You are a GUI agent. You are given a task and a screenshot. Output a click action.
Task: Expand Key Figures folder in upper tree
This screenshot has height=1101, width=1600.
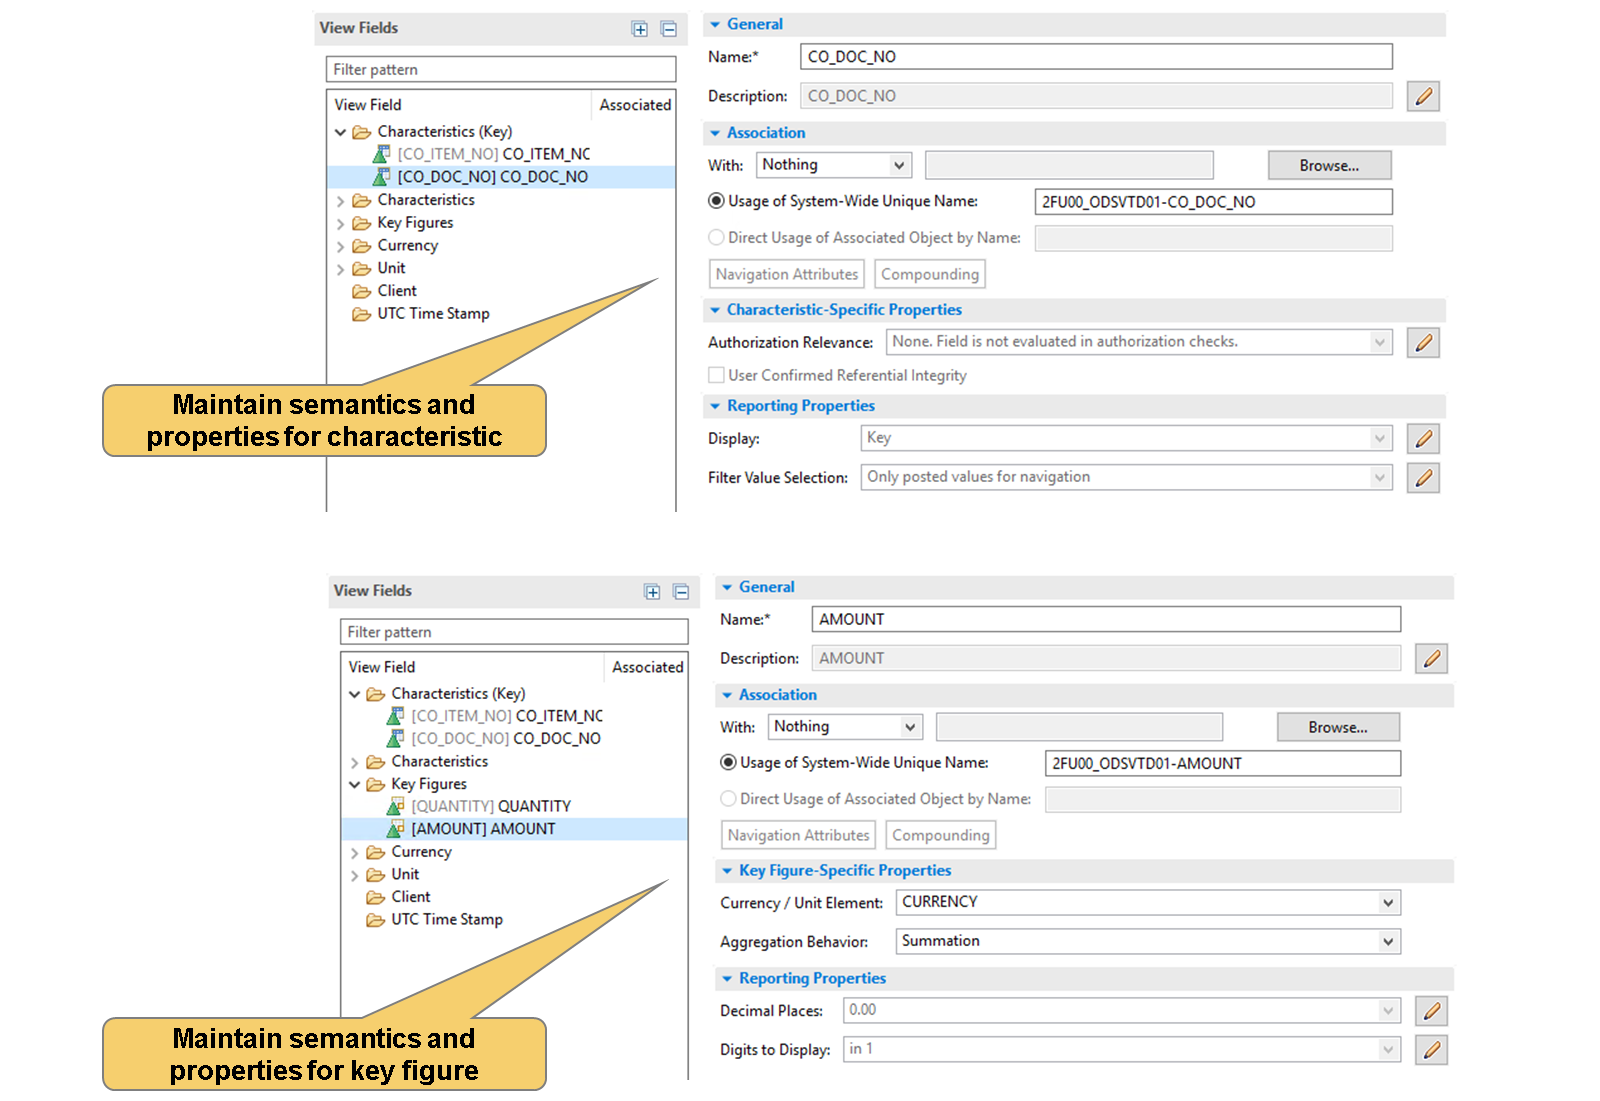pyautogui.click(x=340, y=224)
